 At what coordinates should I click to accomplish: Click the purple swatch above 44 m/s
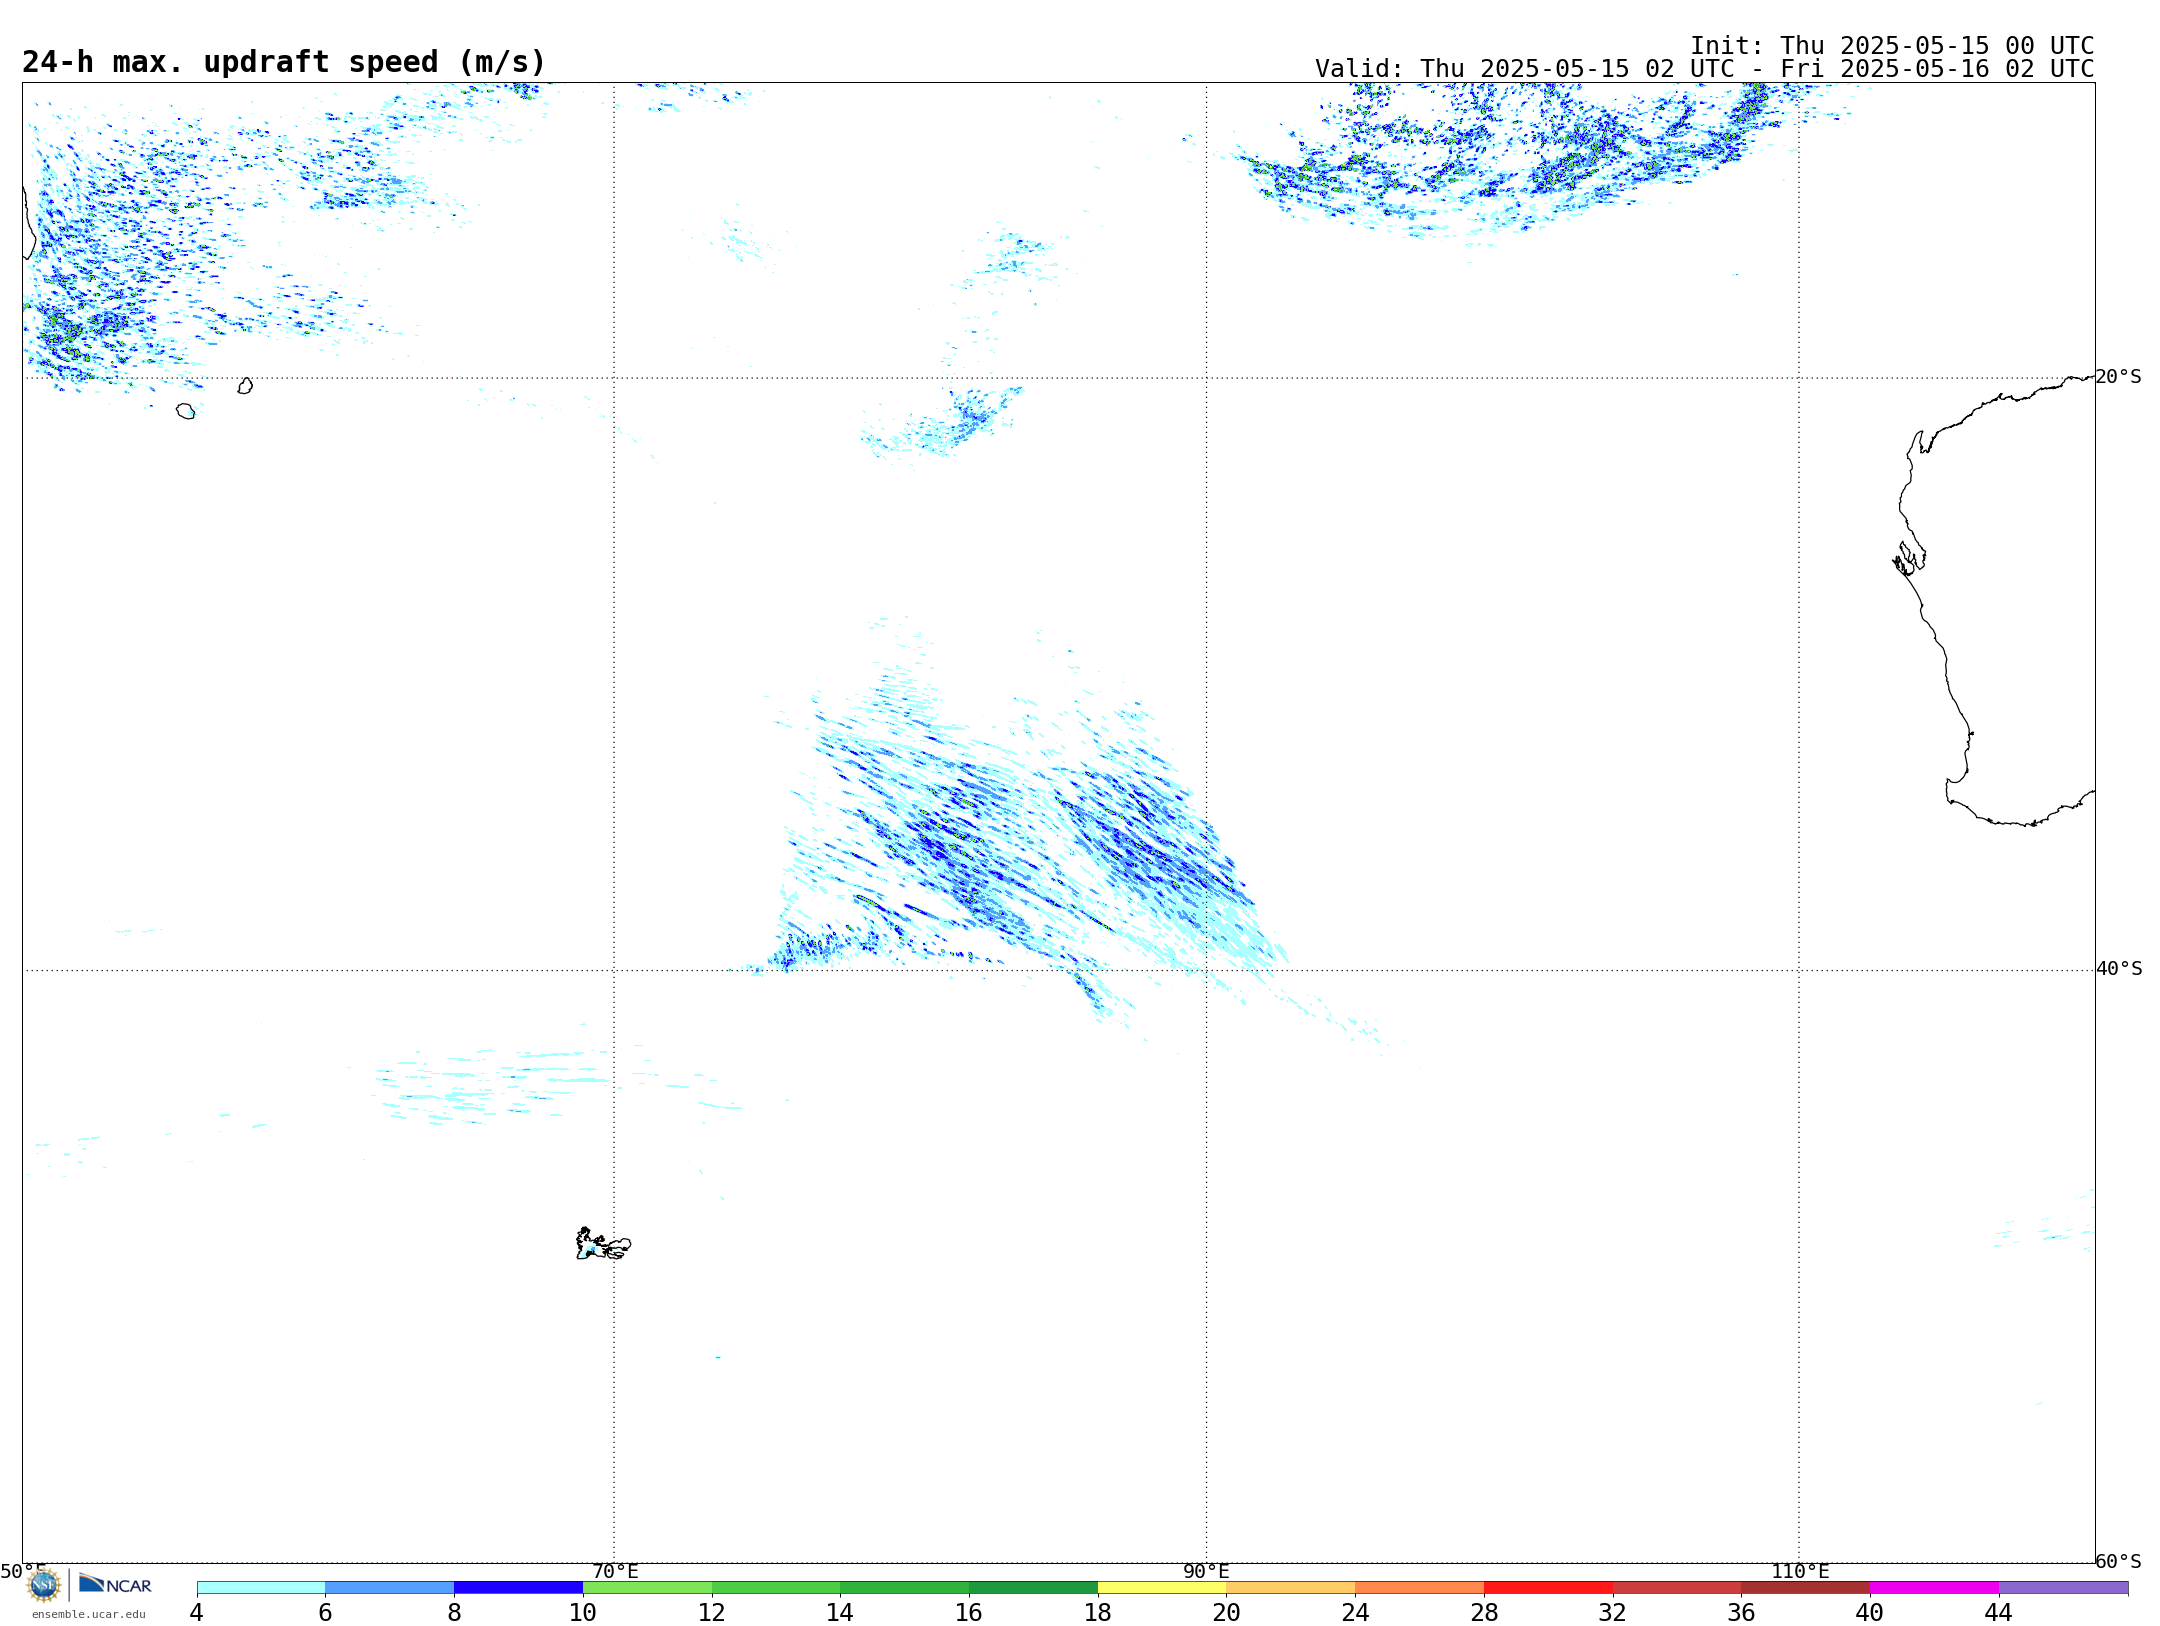(2063, 1587)
